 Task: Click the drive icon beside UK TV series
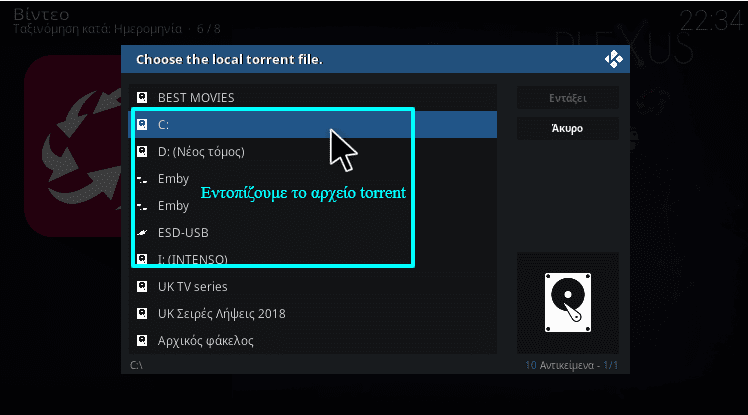coord(142,287)
